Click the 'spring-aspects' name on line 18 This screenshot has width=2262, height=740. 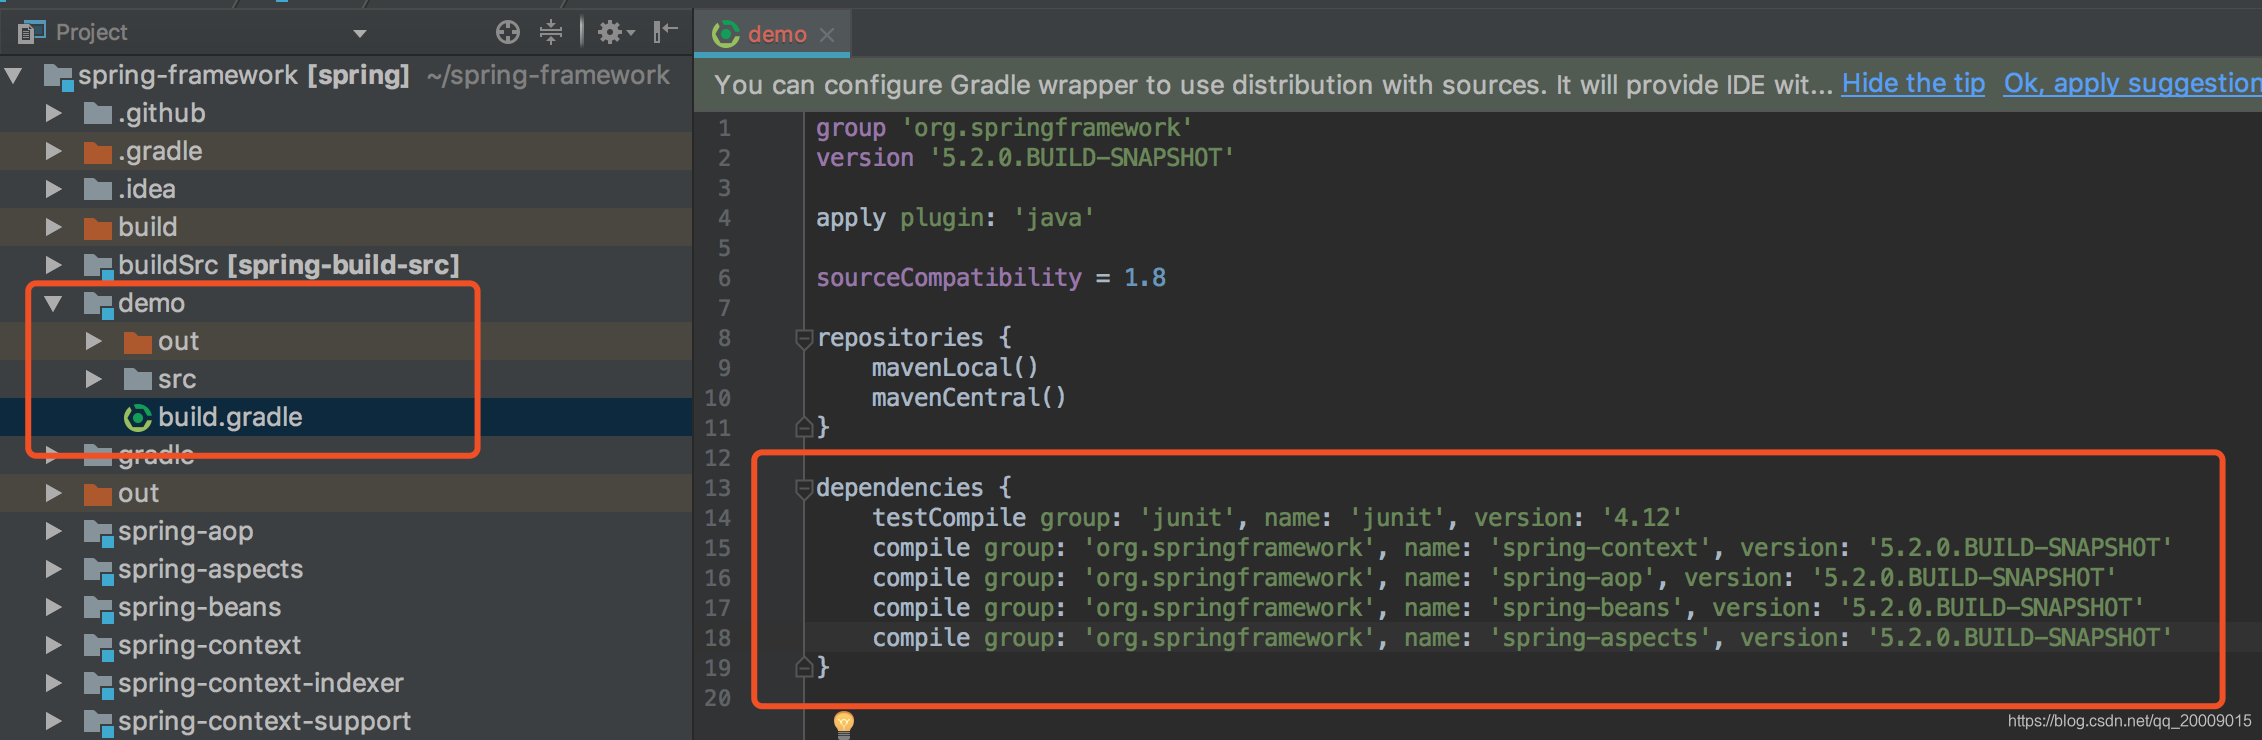pos(1600,637)
